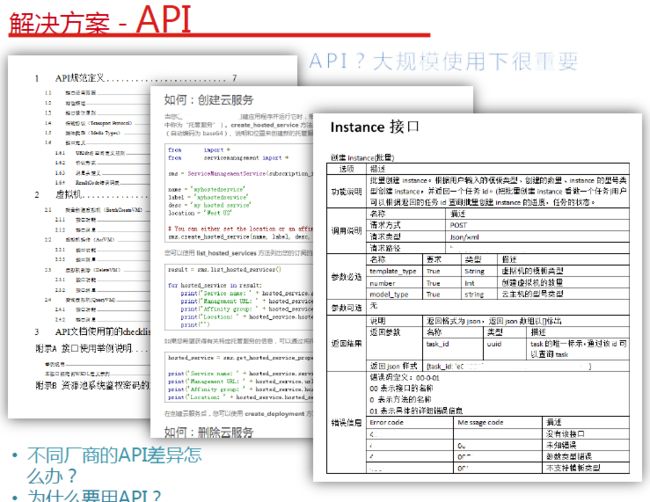Click the heading '如何：删除云服务'
This screenshot has height=502, width=650.
coord(209,432)
